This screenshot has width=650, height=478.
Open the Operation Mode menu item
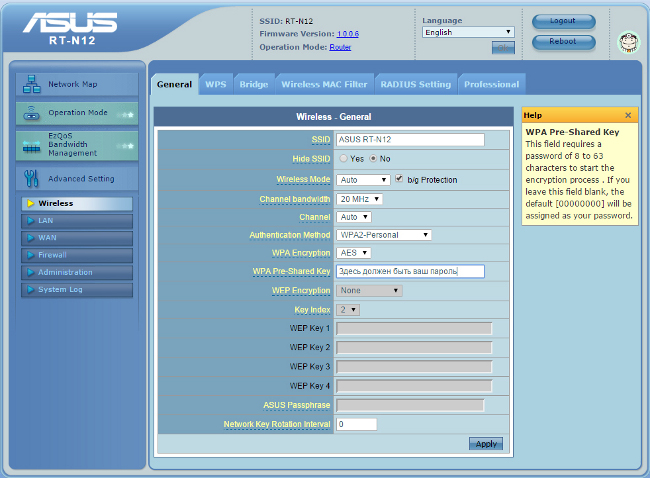[x=77, y=113]
